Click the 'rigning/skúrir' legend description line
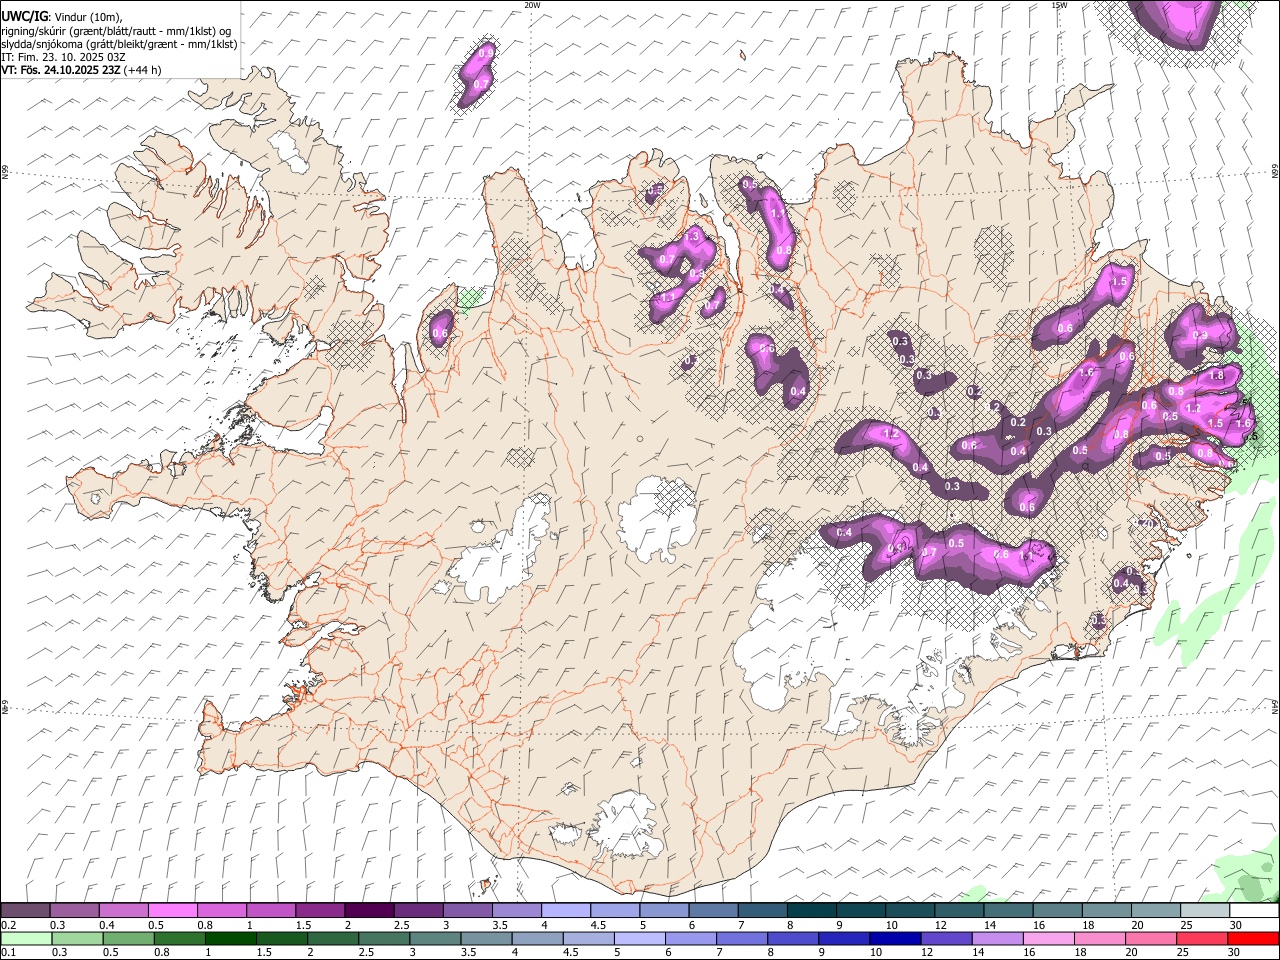1280x960 pixels. 117,31
